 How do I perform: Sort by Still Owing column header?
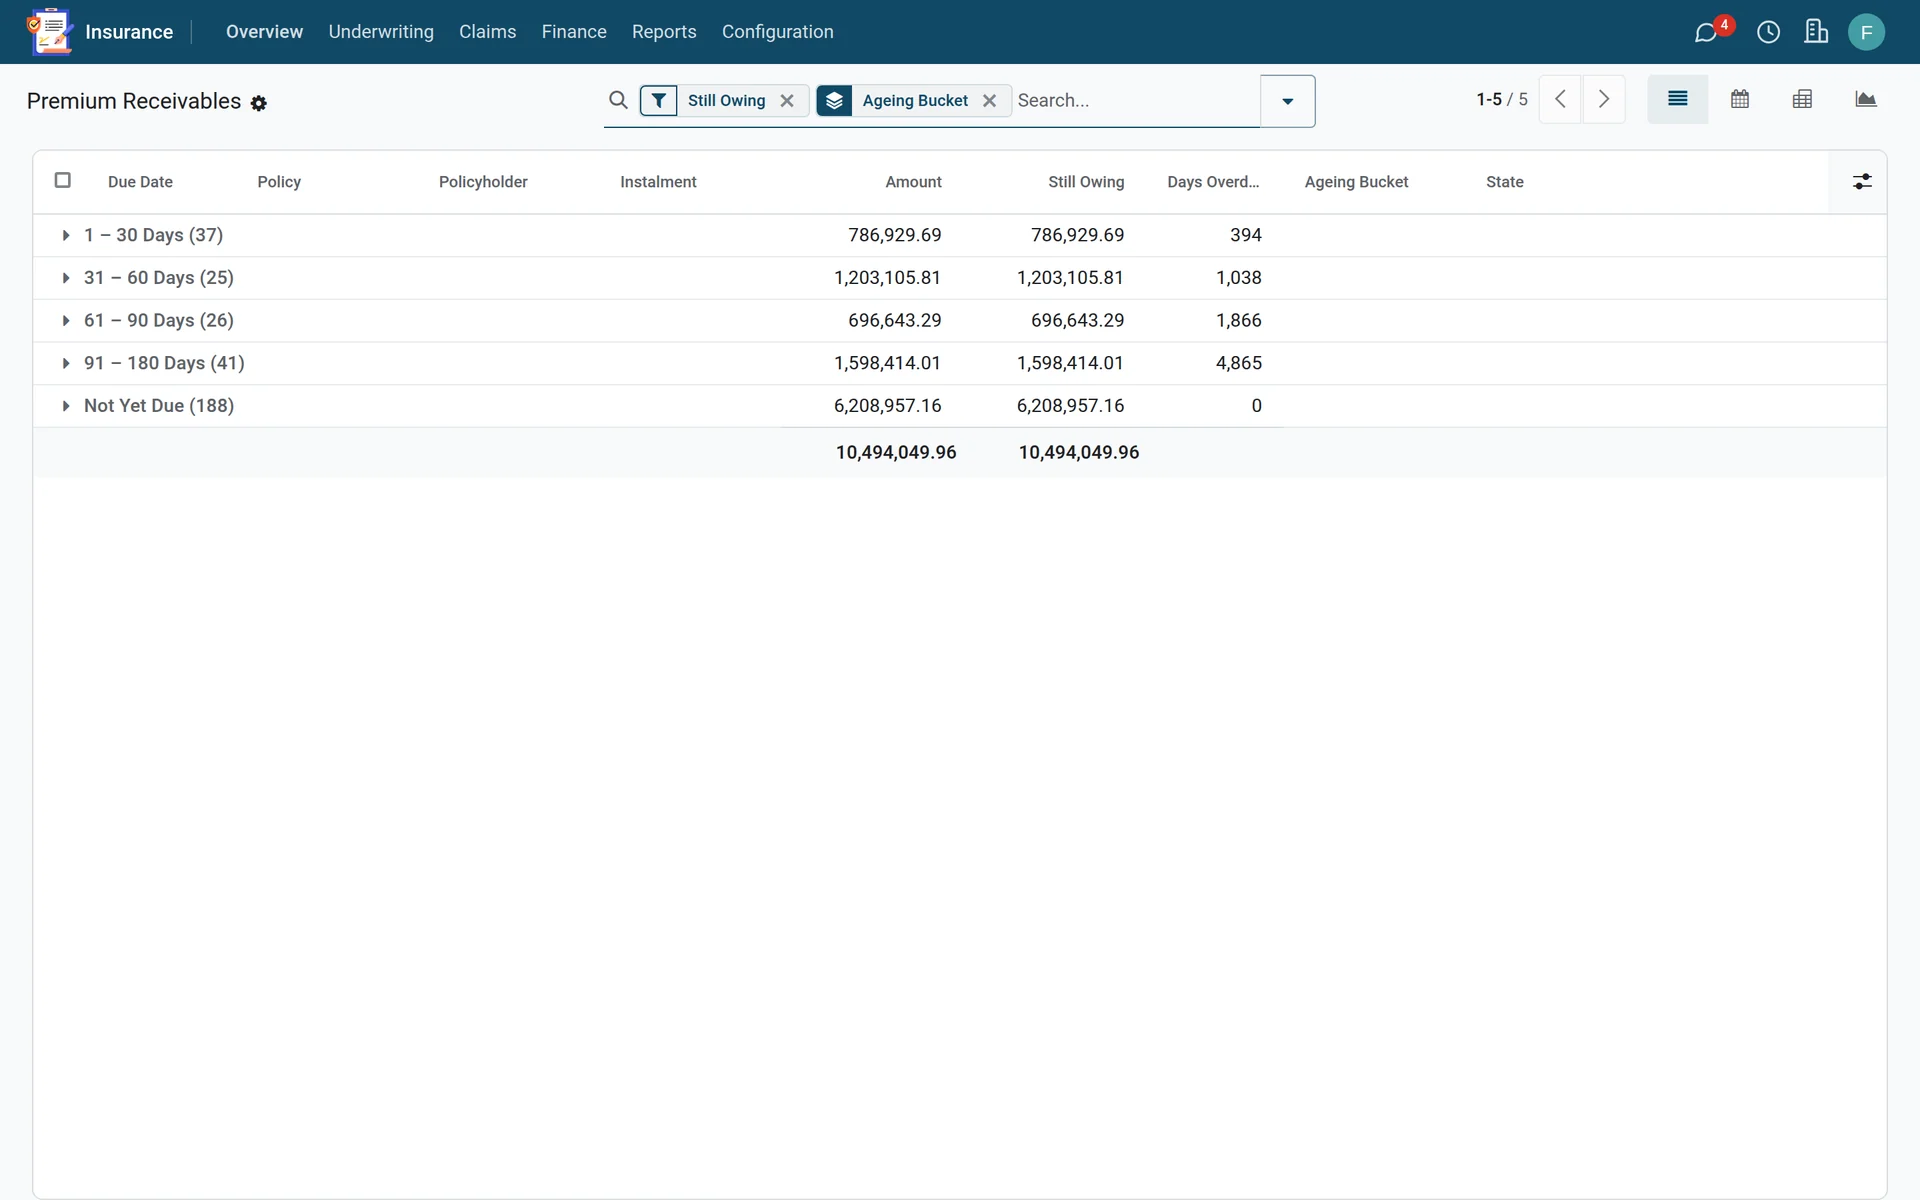click(1086, 182)
